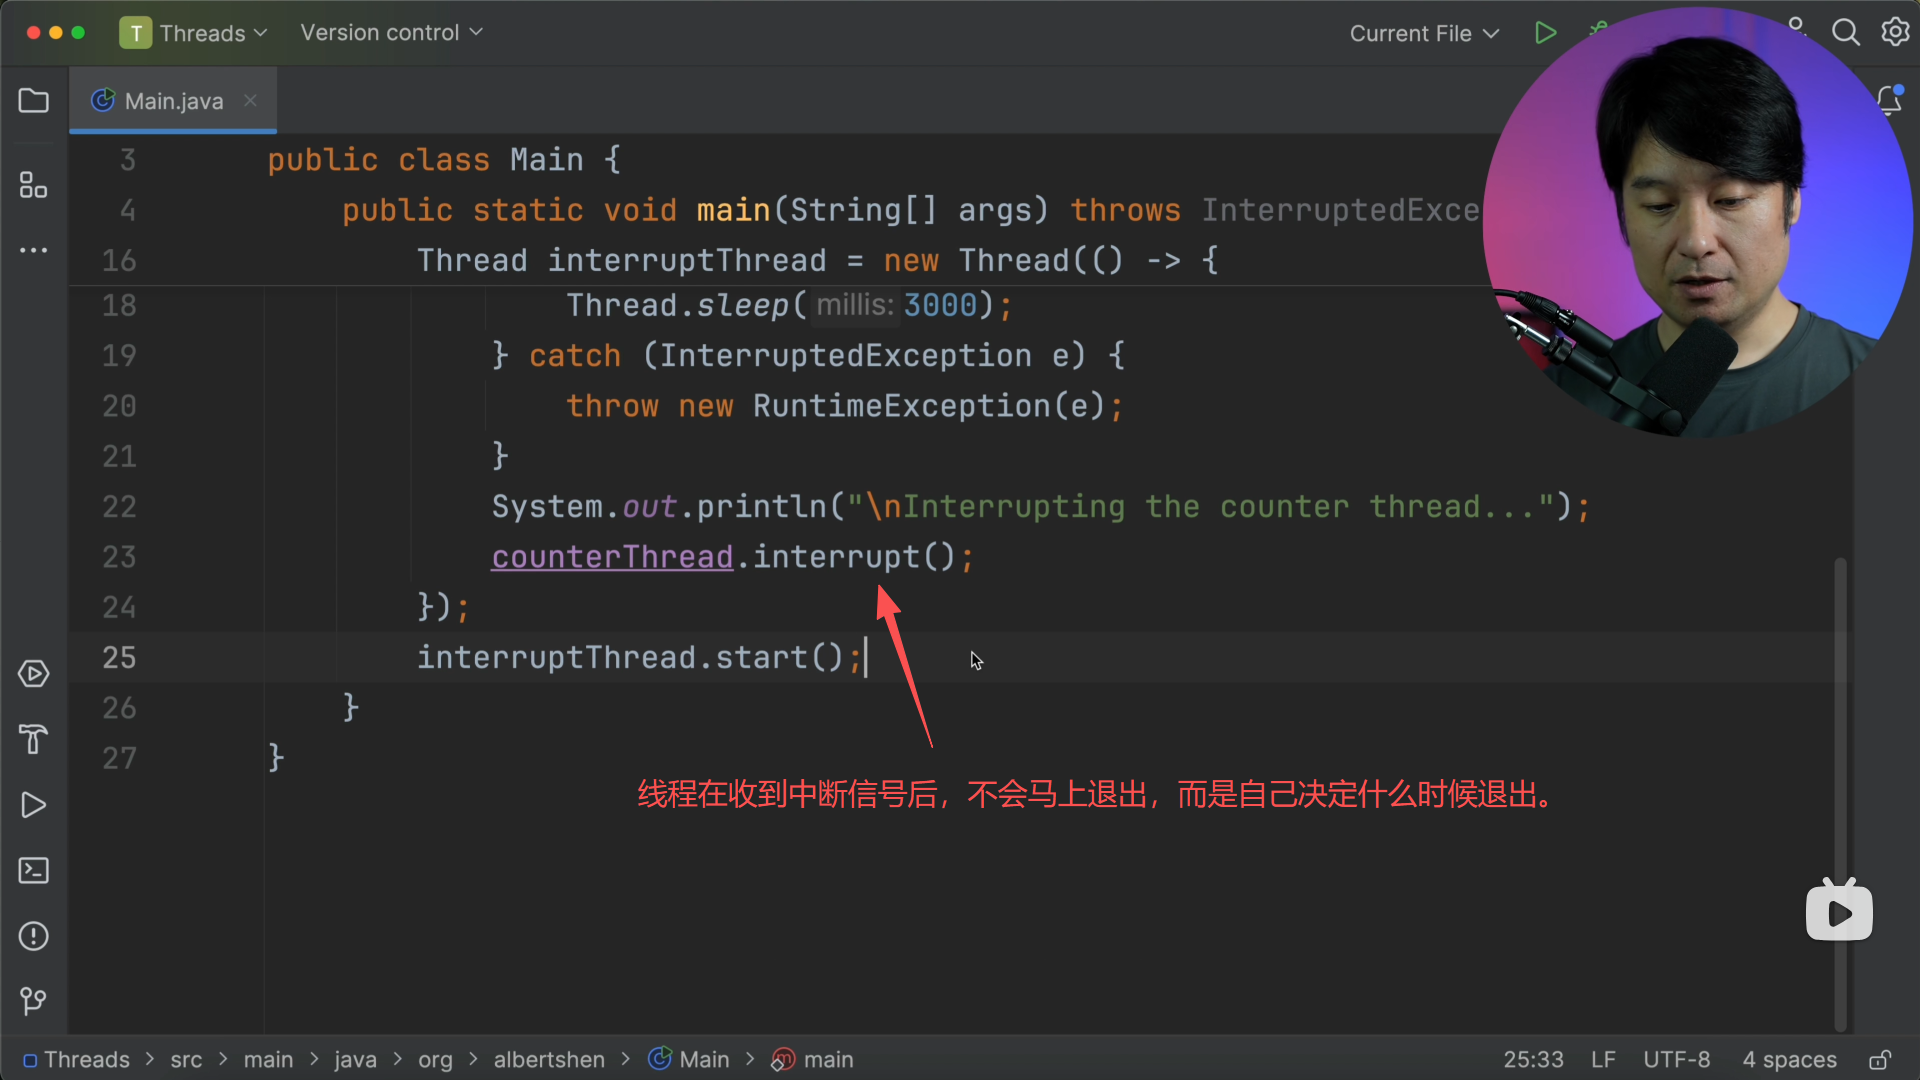
Task: Open the Git version control tool window
Action: pyautogui.click(x=33, y=1001)
